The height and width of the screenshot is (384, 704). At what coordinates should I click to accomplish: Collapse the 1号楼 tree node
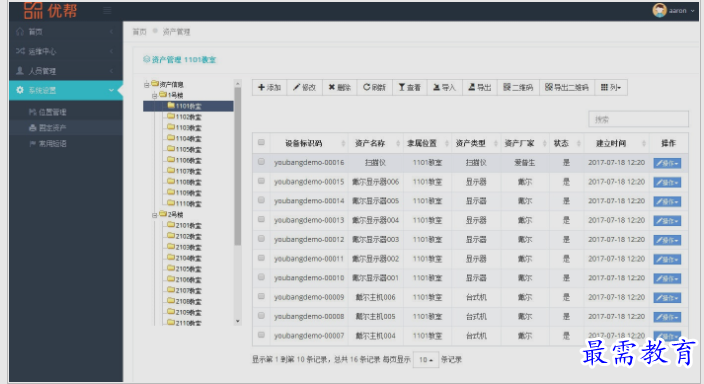point(154,95)
